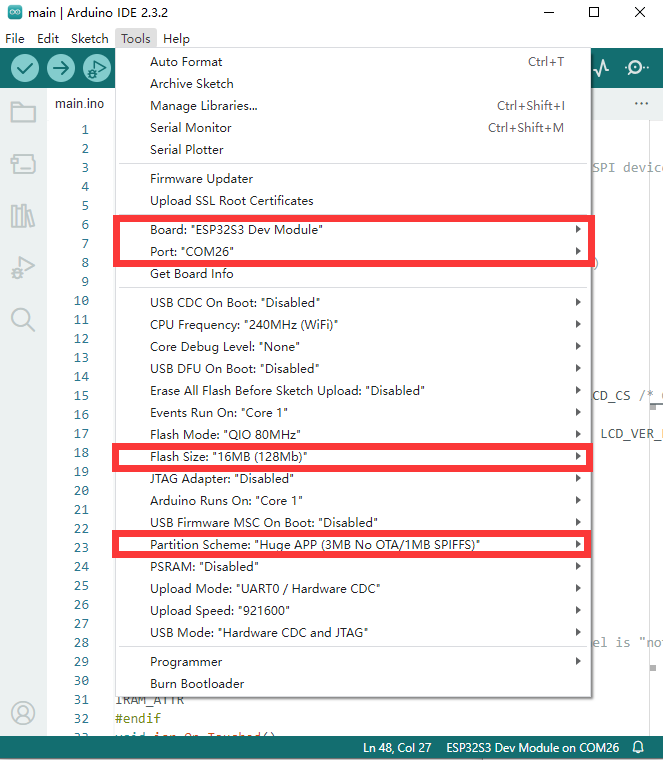Select Auto Format in Tools menu

click(x=353, y=62)
